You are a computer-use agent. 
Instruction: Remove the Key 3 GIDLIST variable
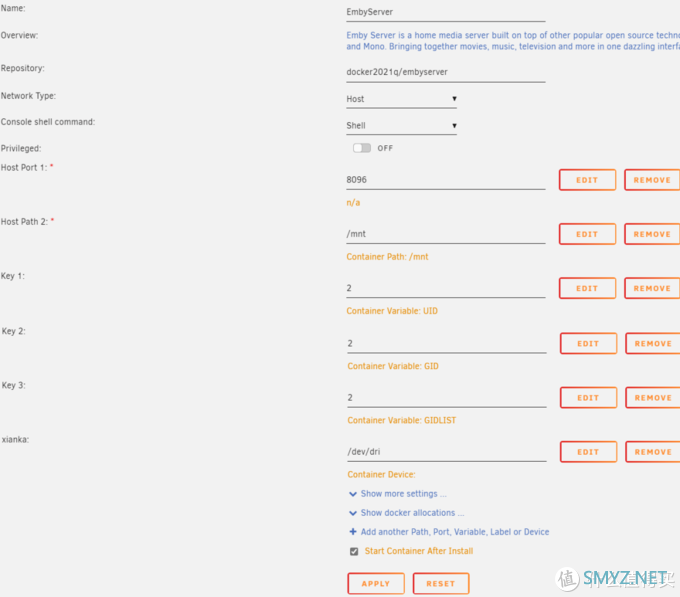pos(653,398)
